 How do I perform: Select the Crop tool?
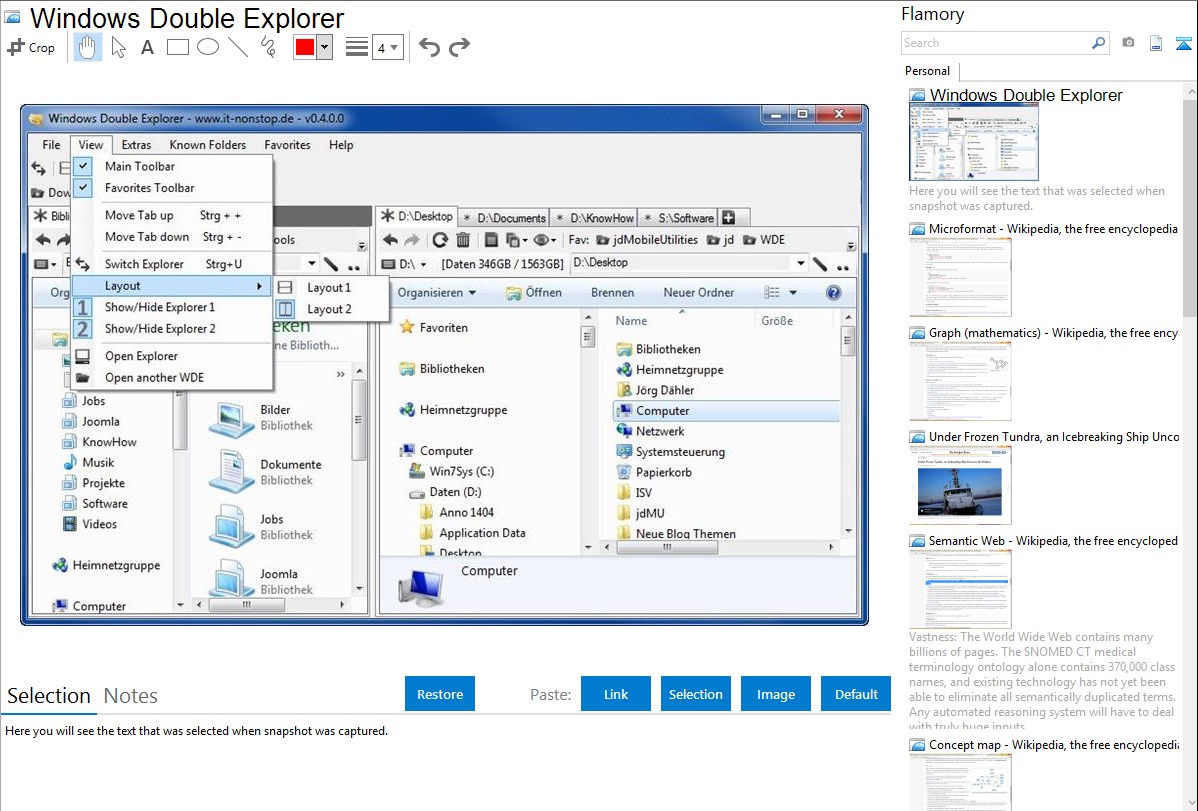coord(31,47)
